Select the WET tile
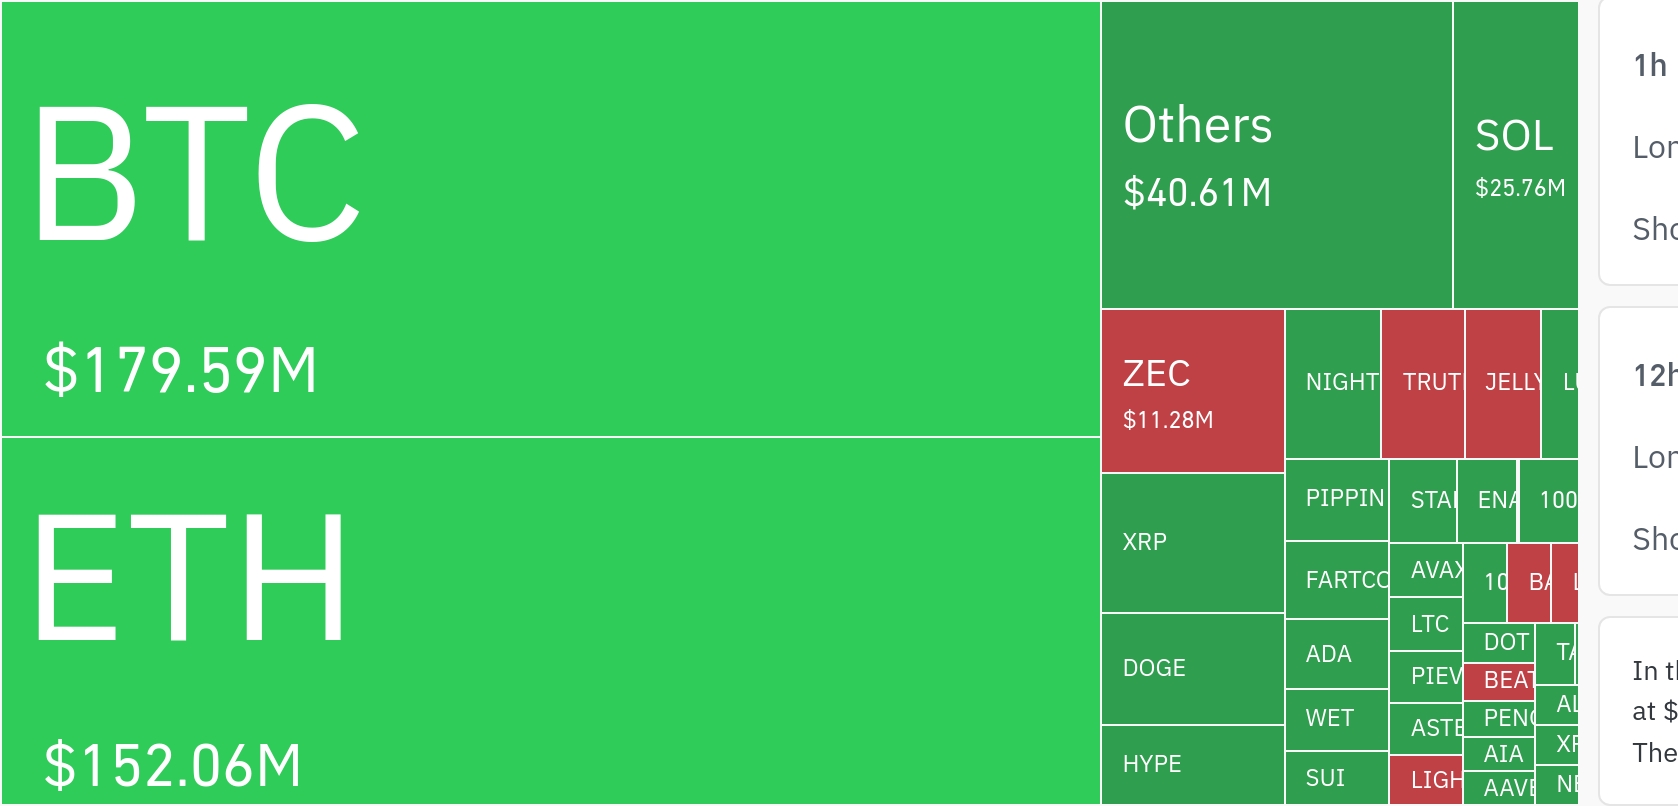The width and height of the screenshot is (1678, 806). [1336, 719]
